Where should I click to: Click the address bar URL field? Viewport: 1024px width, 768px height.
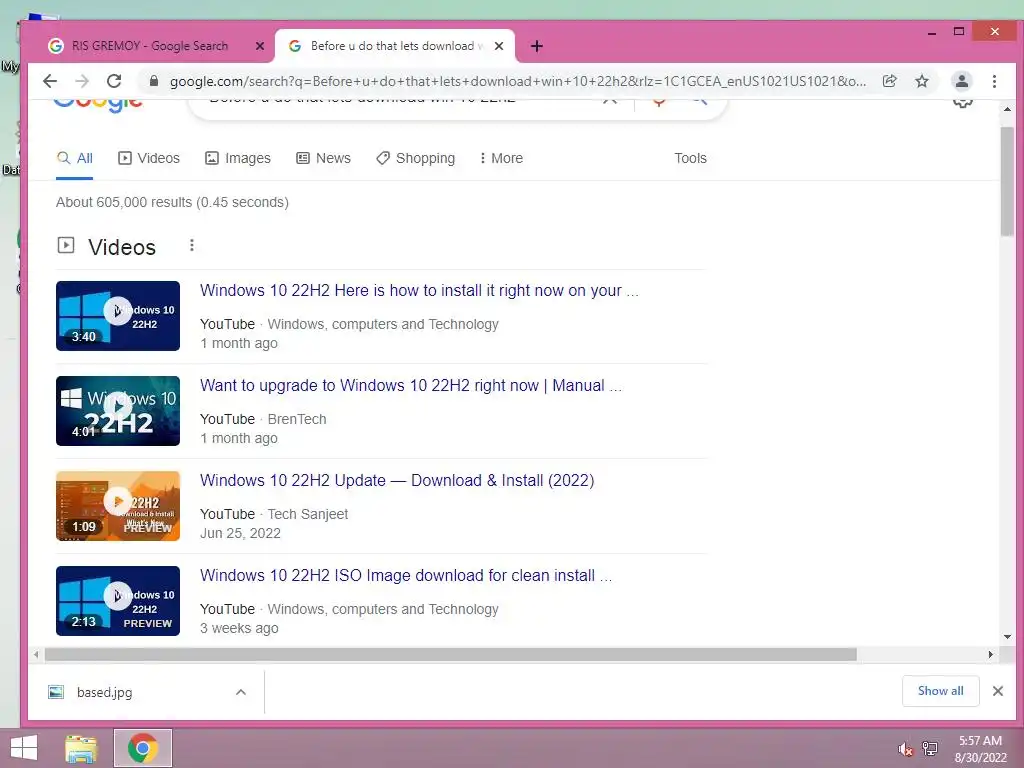coord(517,81)
